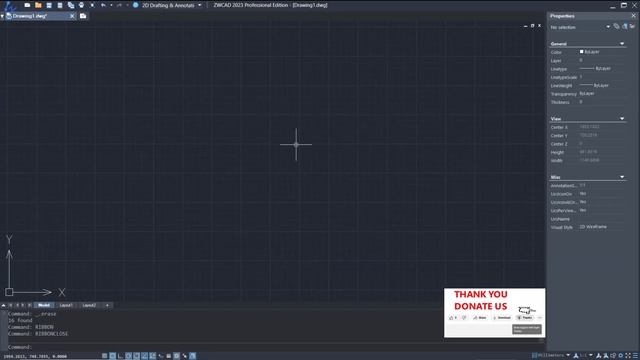Toggle Polar tracking in status bar
640x360 pixels.
[x=129, y=356]
